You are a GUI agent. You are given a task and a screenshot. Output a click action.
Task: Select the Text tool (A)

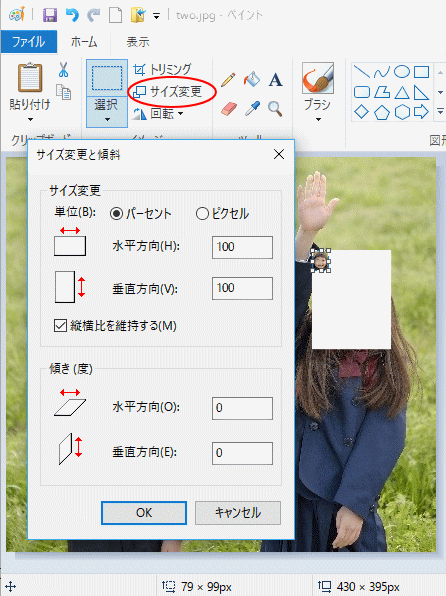[275, 80]
